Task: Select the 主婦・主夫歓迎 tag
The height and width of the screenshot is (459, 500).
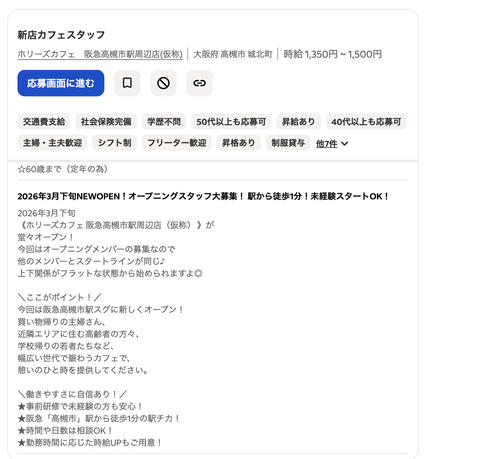Action: pyautogui.click(x=52, y=143)
